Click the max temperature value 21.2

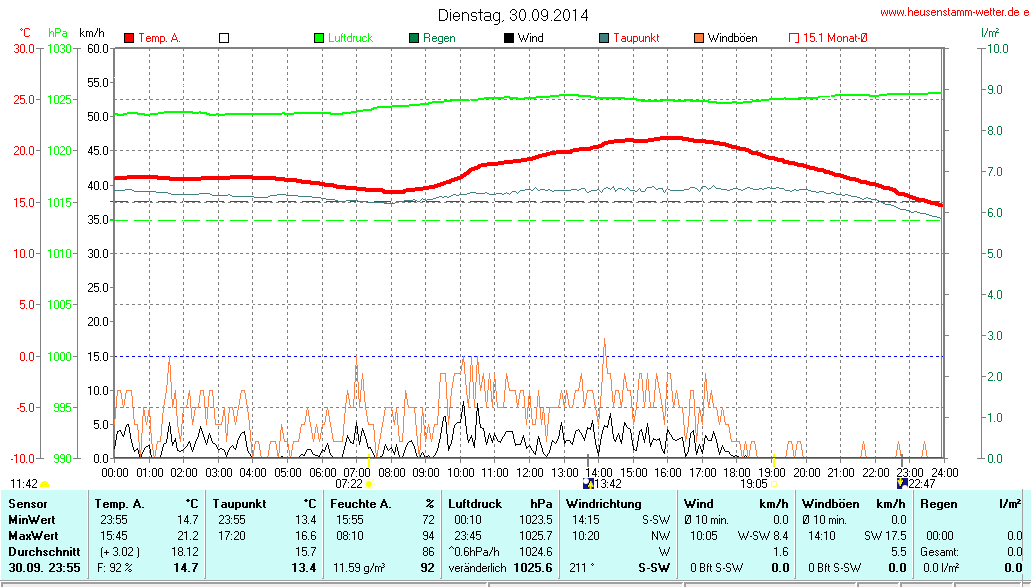(x=187, y=536)
